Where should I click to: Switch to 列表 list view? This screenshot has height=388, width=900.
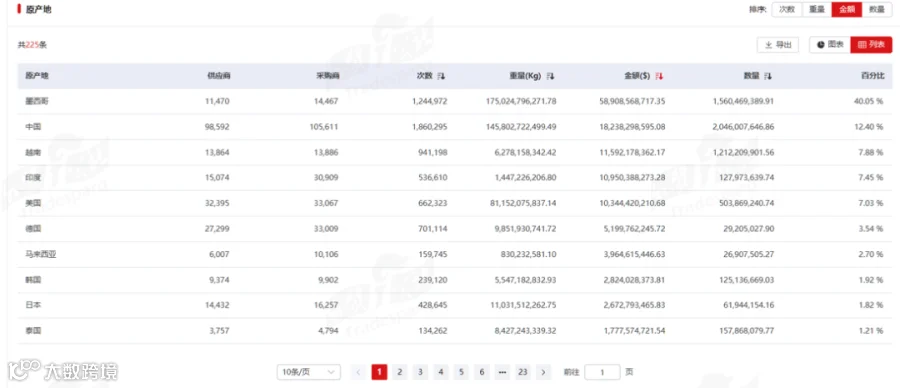[871, 44]
